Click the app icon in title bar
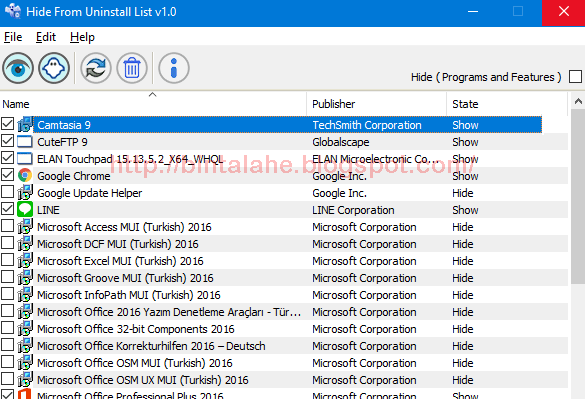Image resolution: width=585 pixels, height=399 pixels. coord(13,11)
